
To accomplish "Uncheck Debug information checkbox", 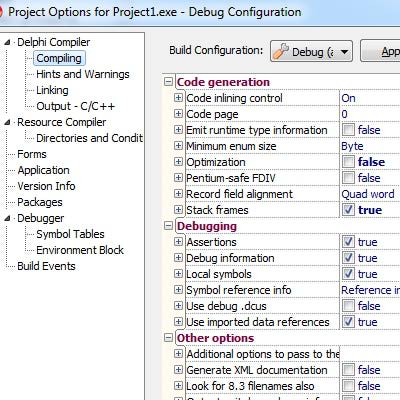I will click(348, 258).
